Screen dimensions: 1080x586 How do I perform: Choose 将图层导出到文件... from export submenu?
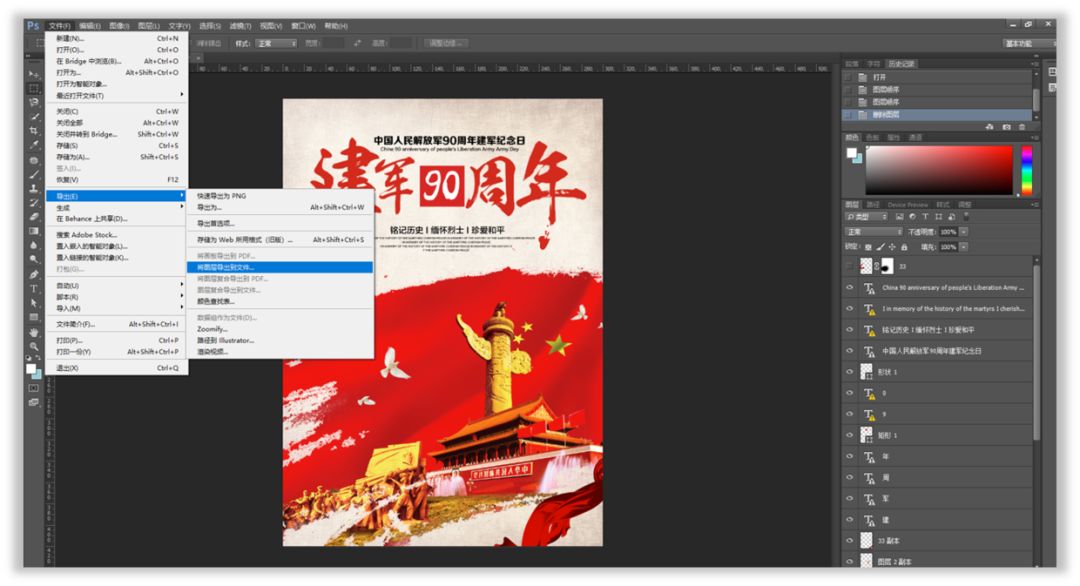280,267
